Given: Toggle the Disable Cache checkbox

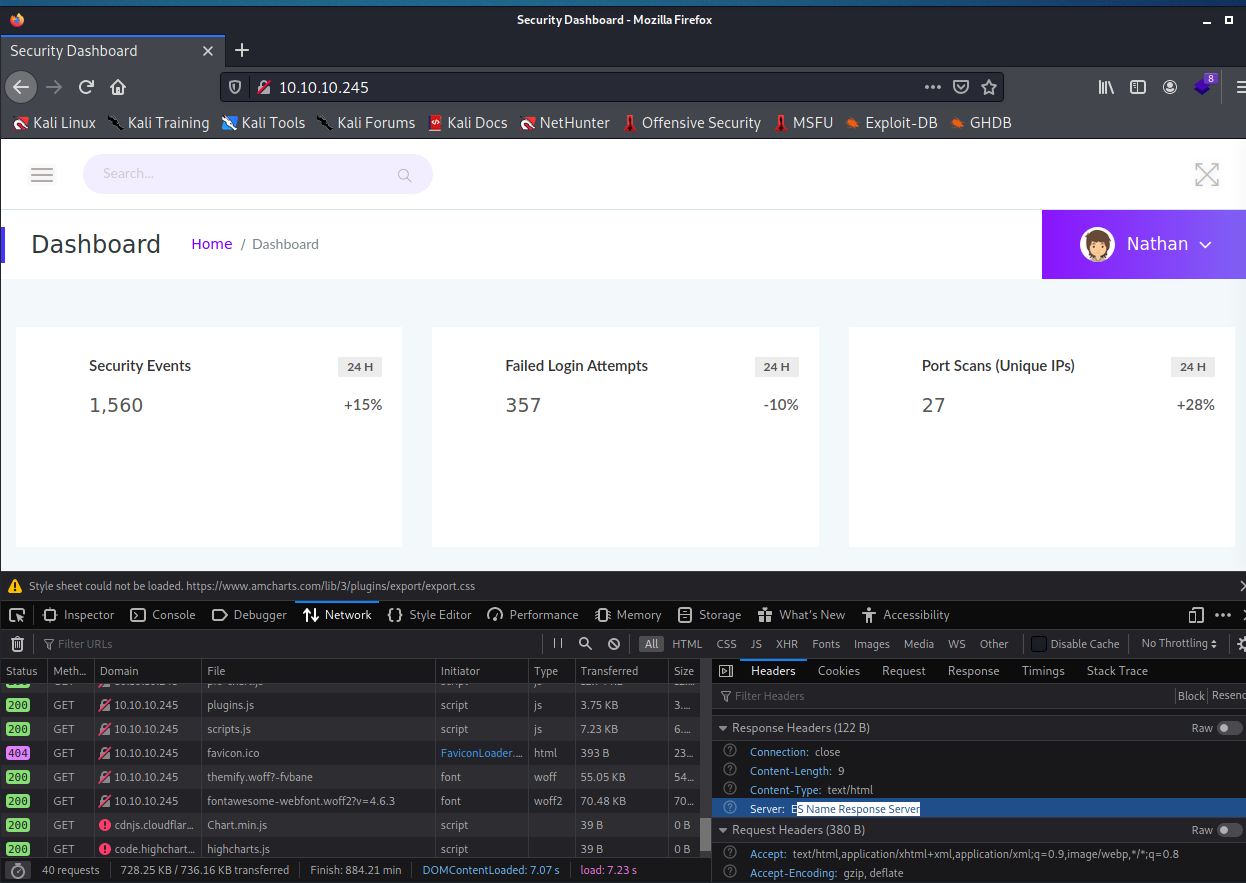Looking at the screenshot, I should [x=1039, y=644].
